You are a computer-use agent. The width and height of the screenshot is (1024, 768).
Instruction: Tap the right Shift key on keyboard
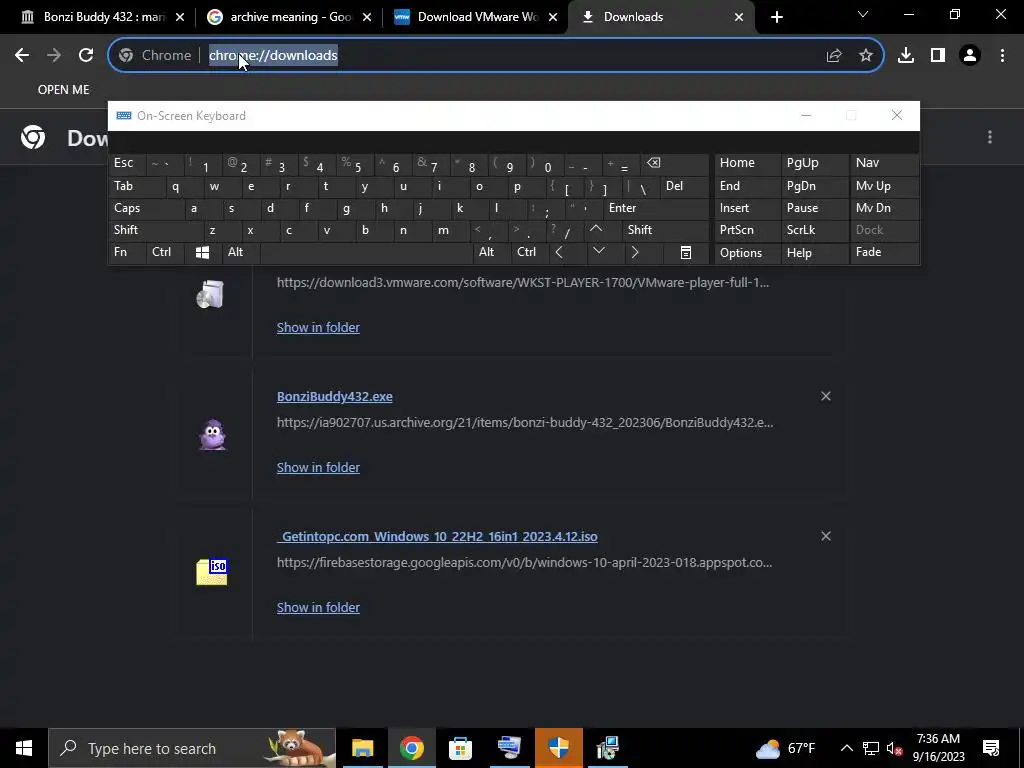click(666, 230)
